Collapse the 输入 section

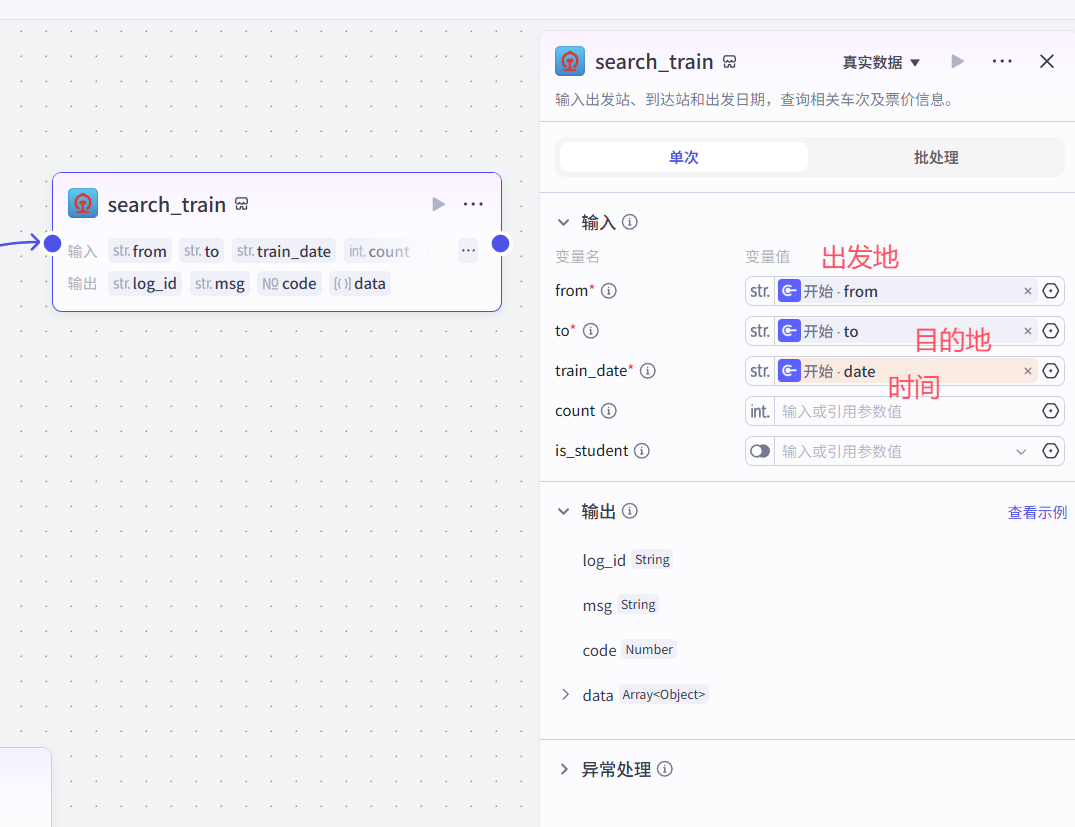point(564,222)
